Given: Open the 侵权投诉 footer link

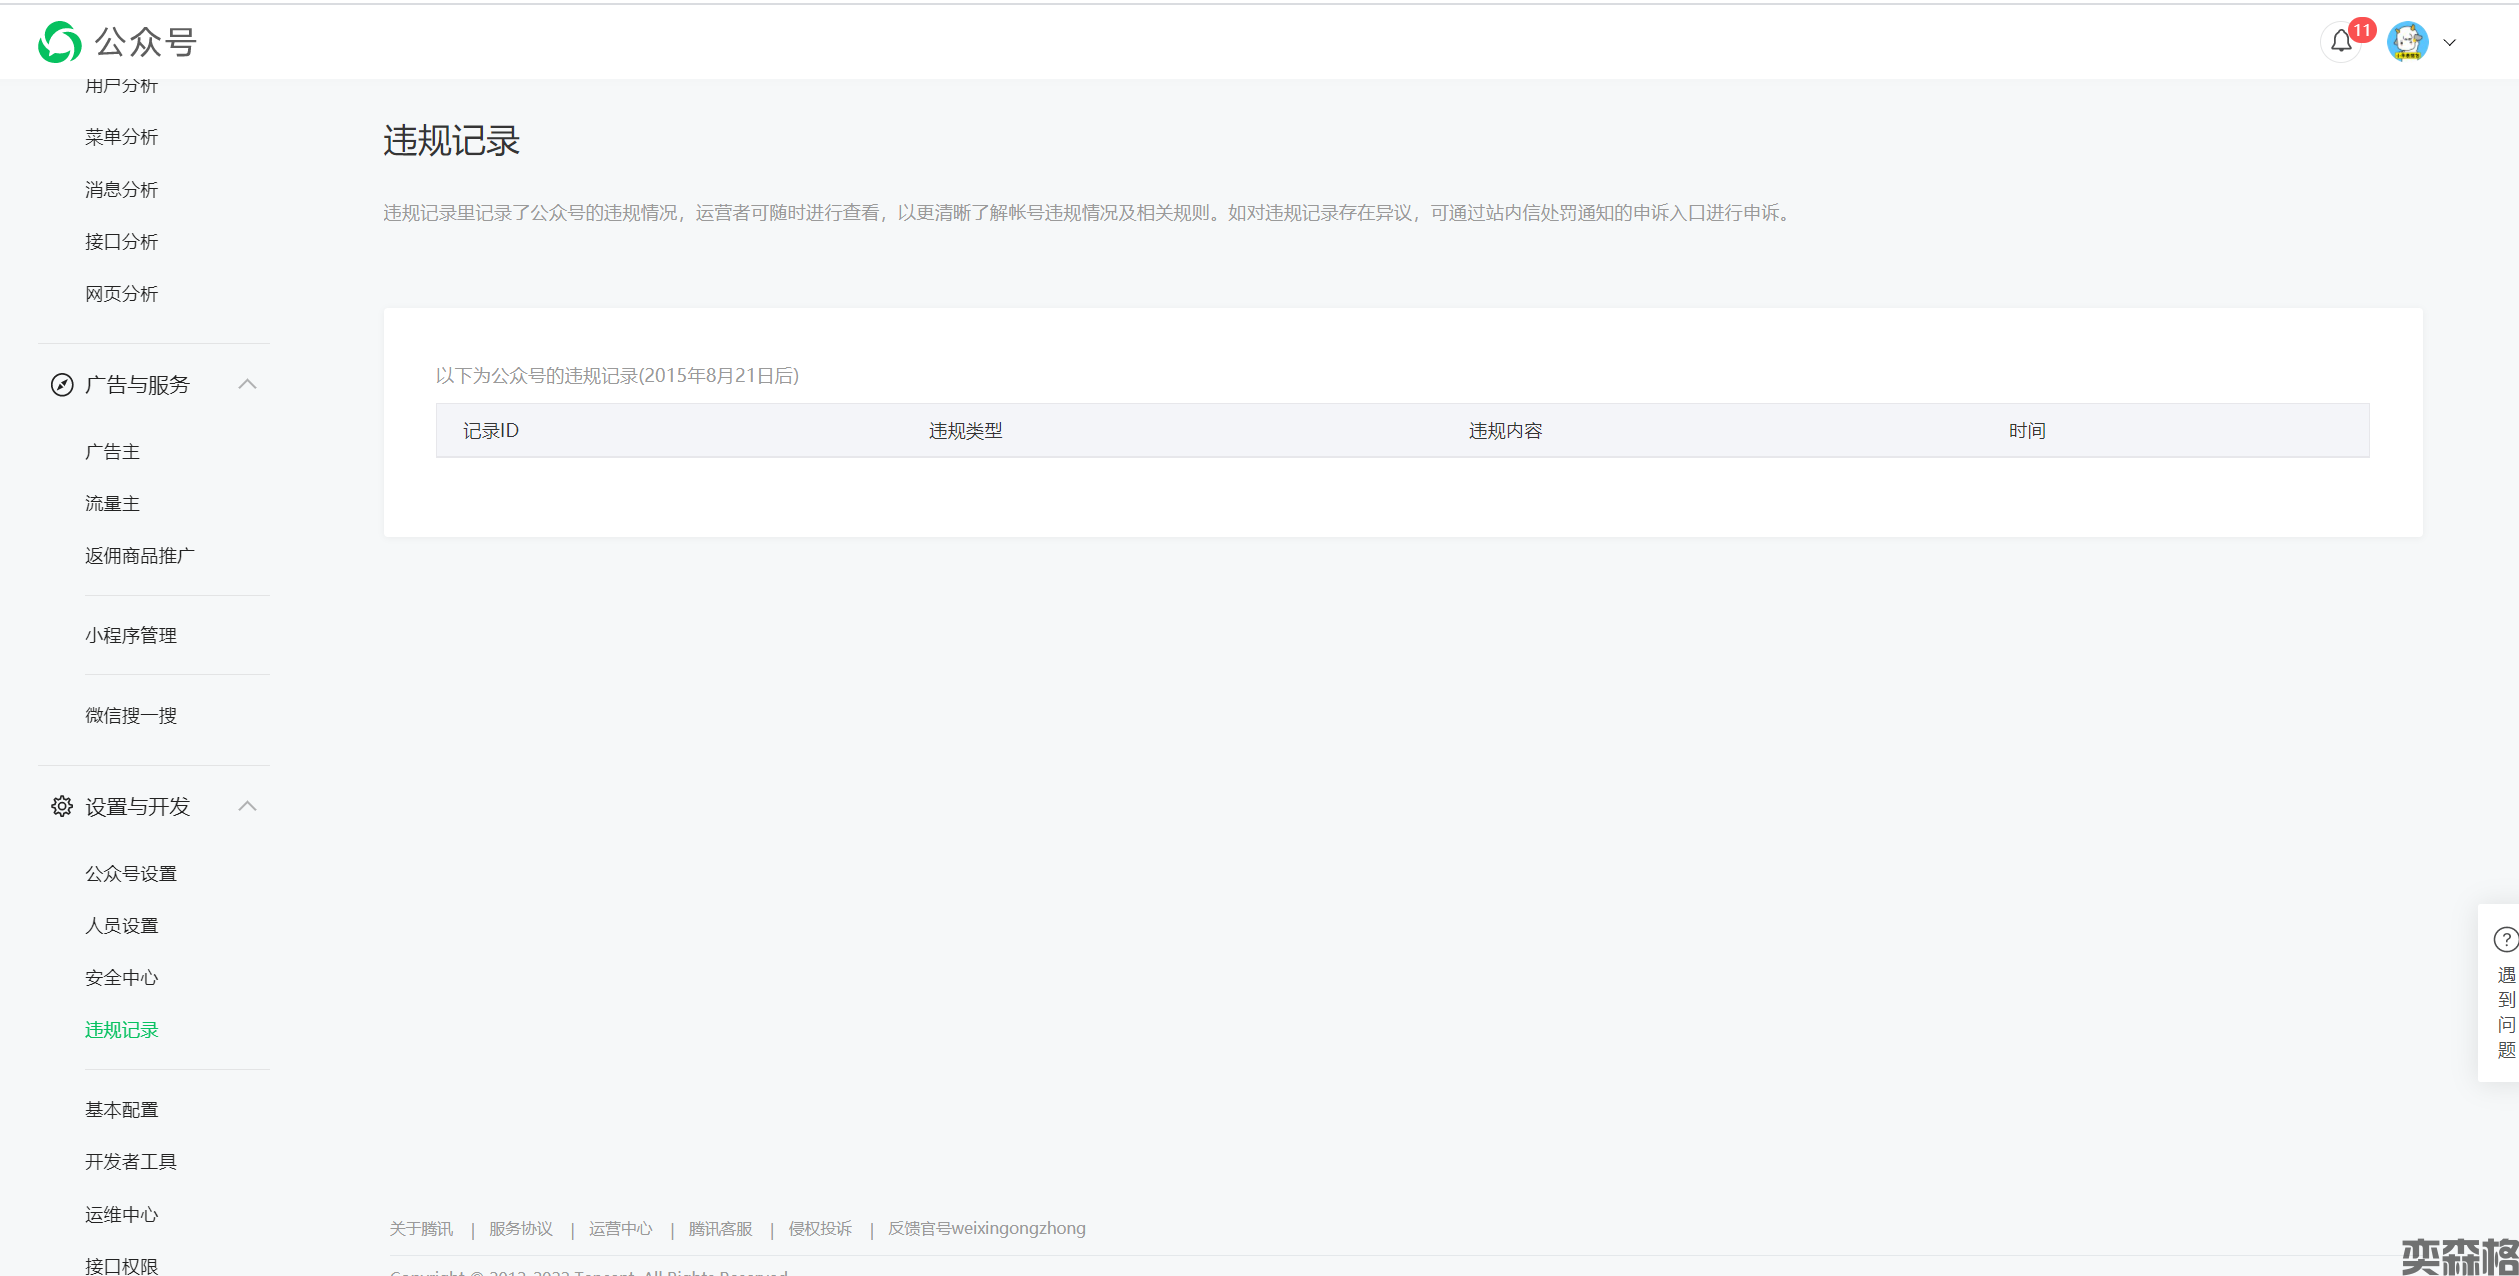Looking at the screenshot, I should (x=820, y=1229).
